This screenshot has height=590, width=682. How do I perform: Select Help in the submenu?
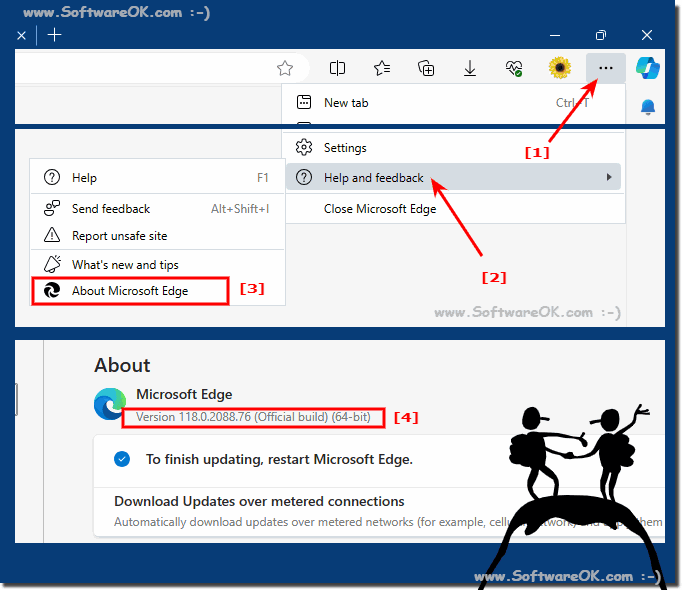click(x=157, y=178)
